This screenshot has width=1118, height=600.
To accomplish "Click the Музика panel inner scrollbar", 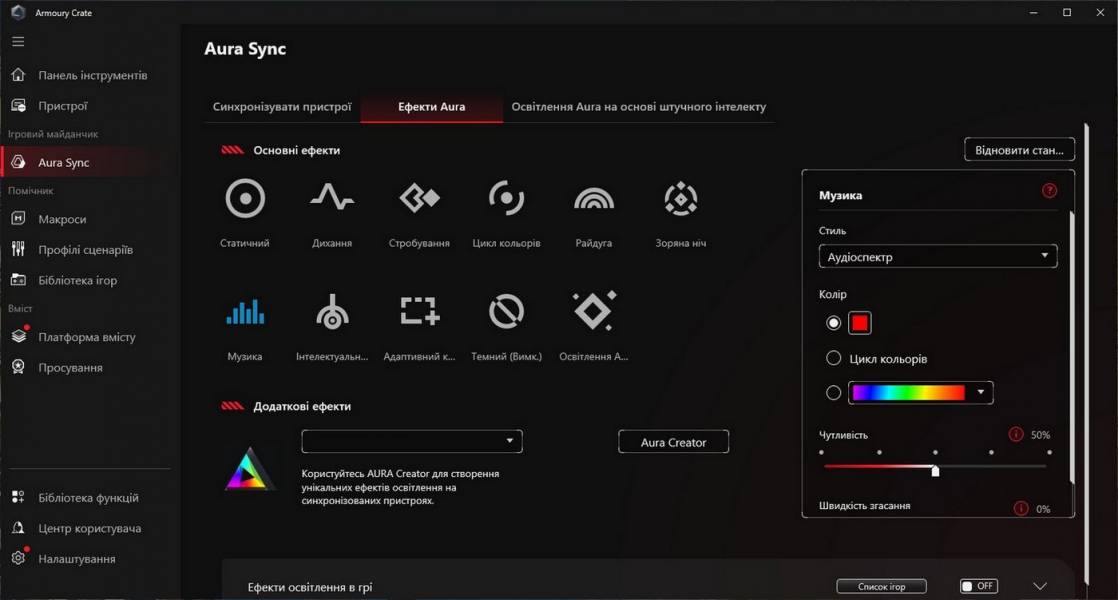I will tap(1072, 346).
